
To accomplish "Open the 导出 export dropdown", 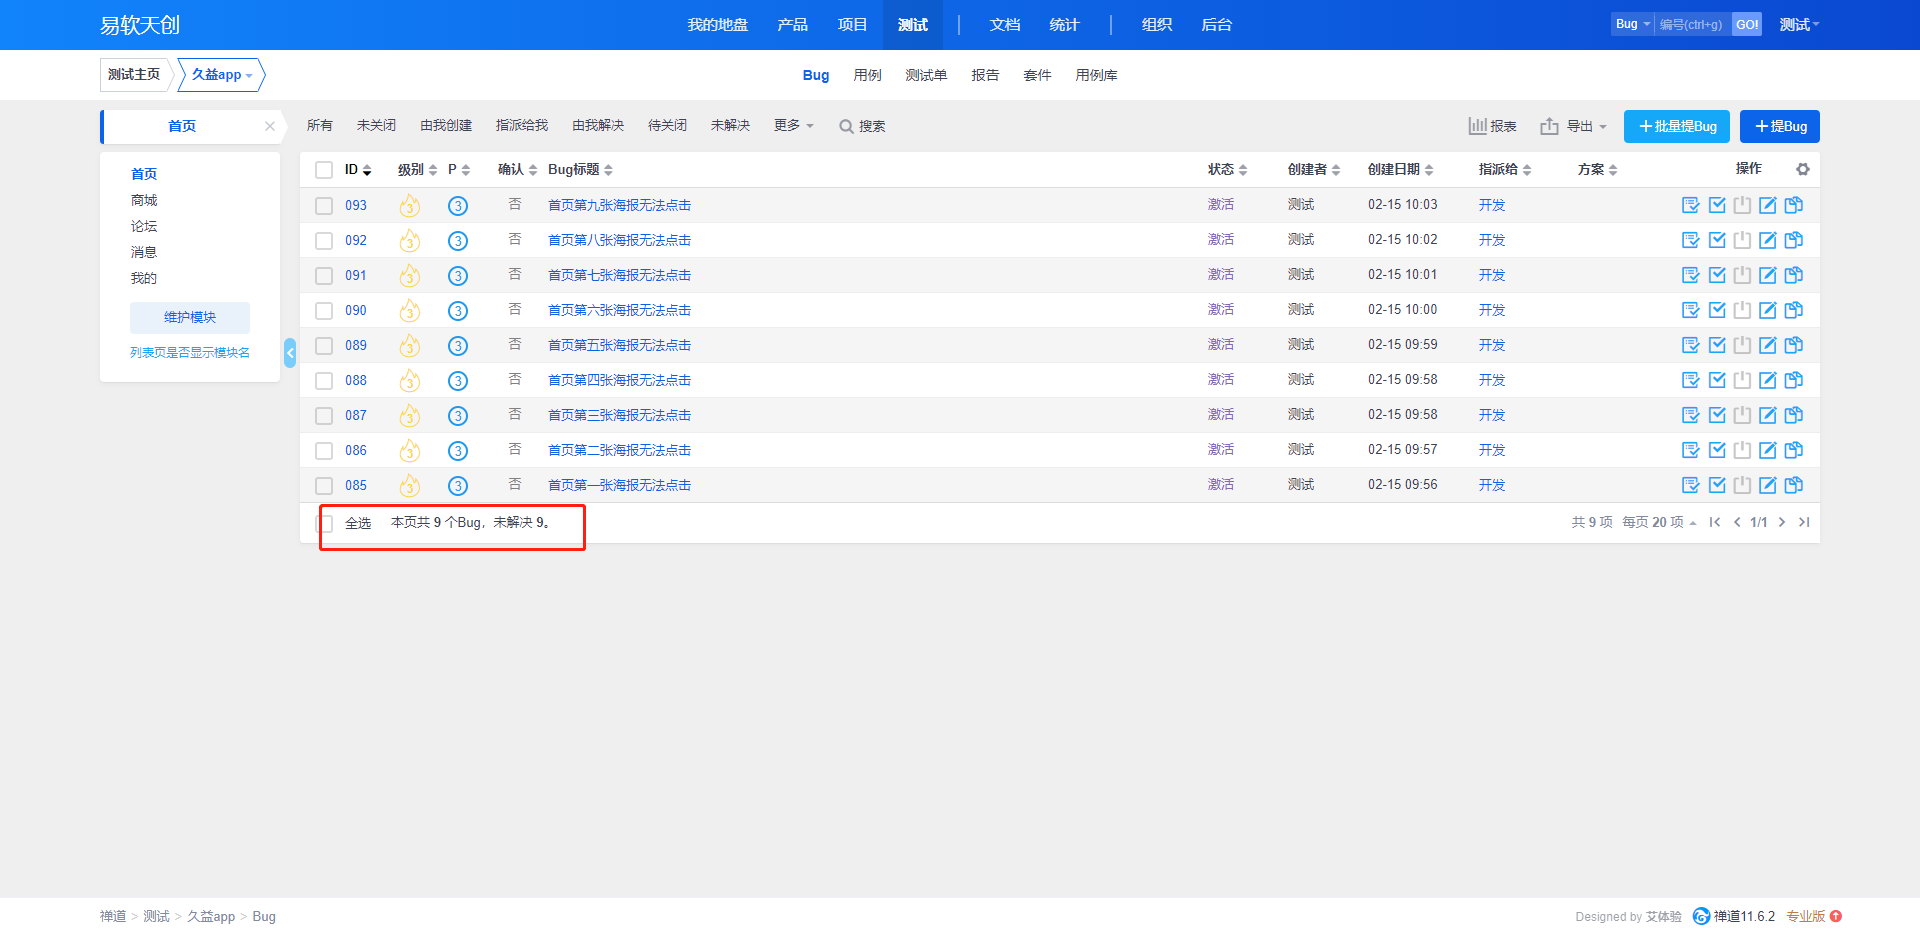I will click(1574, 126).
